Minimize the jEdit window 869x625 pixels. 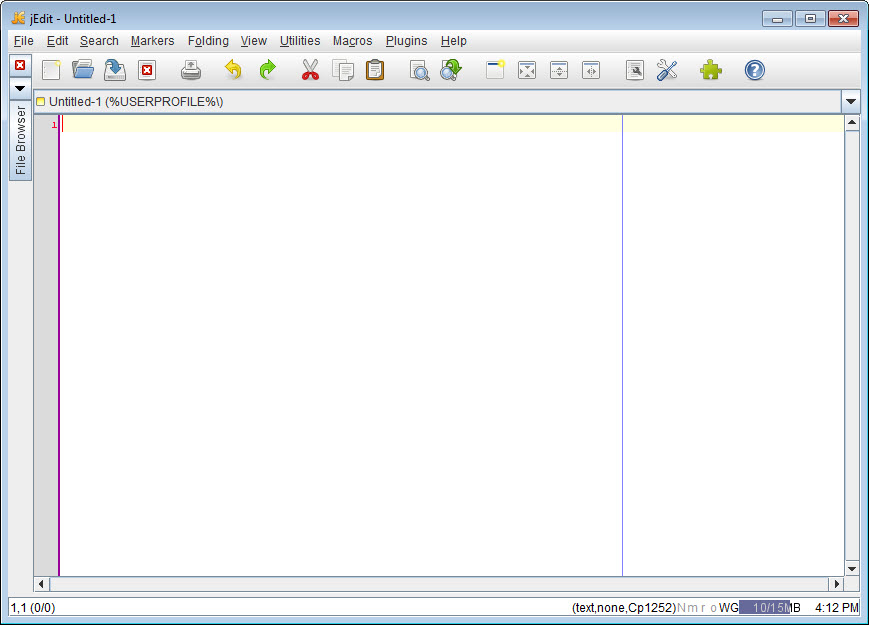[777, 19]
